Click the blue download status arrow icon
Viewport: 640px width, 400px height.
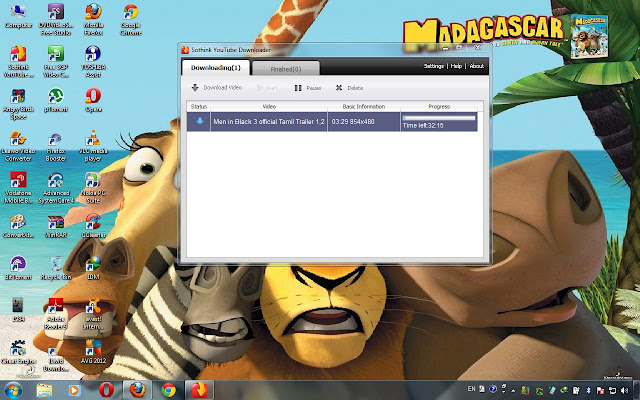[x=200, y=121]
